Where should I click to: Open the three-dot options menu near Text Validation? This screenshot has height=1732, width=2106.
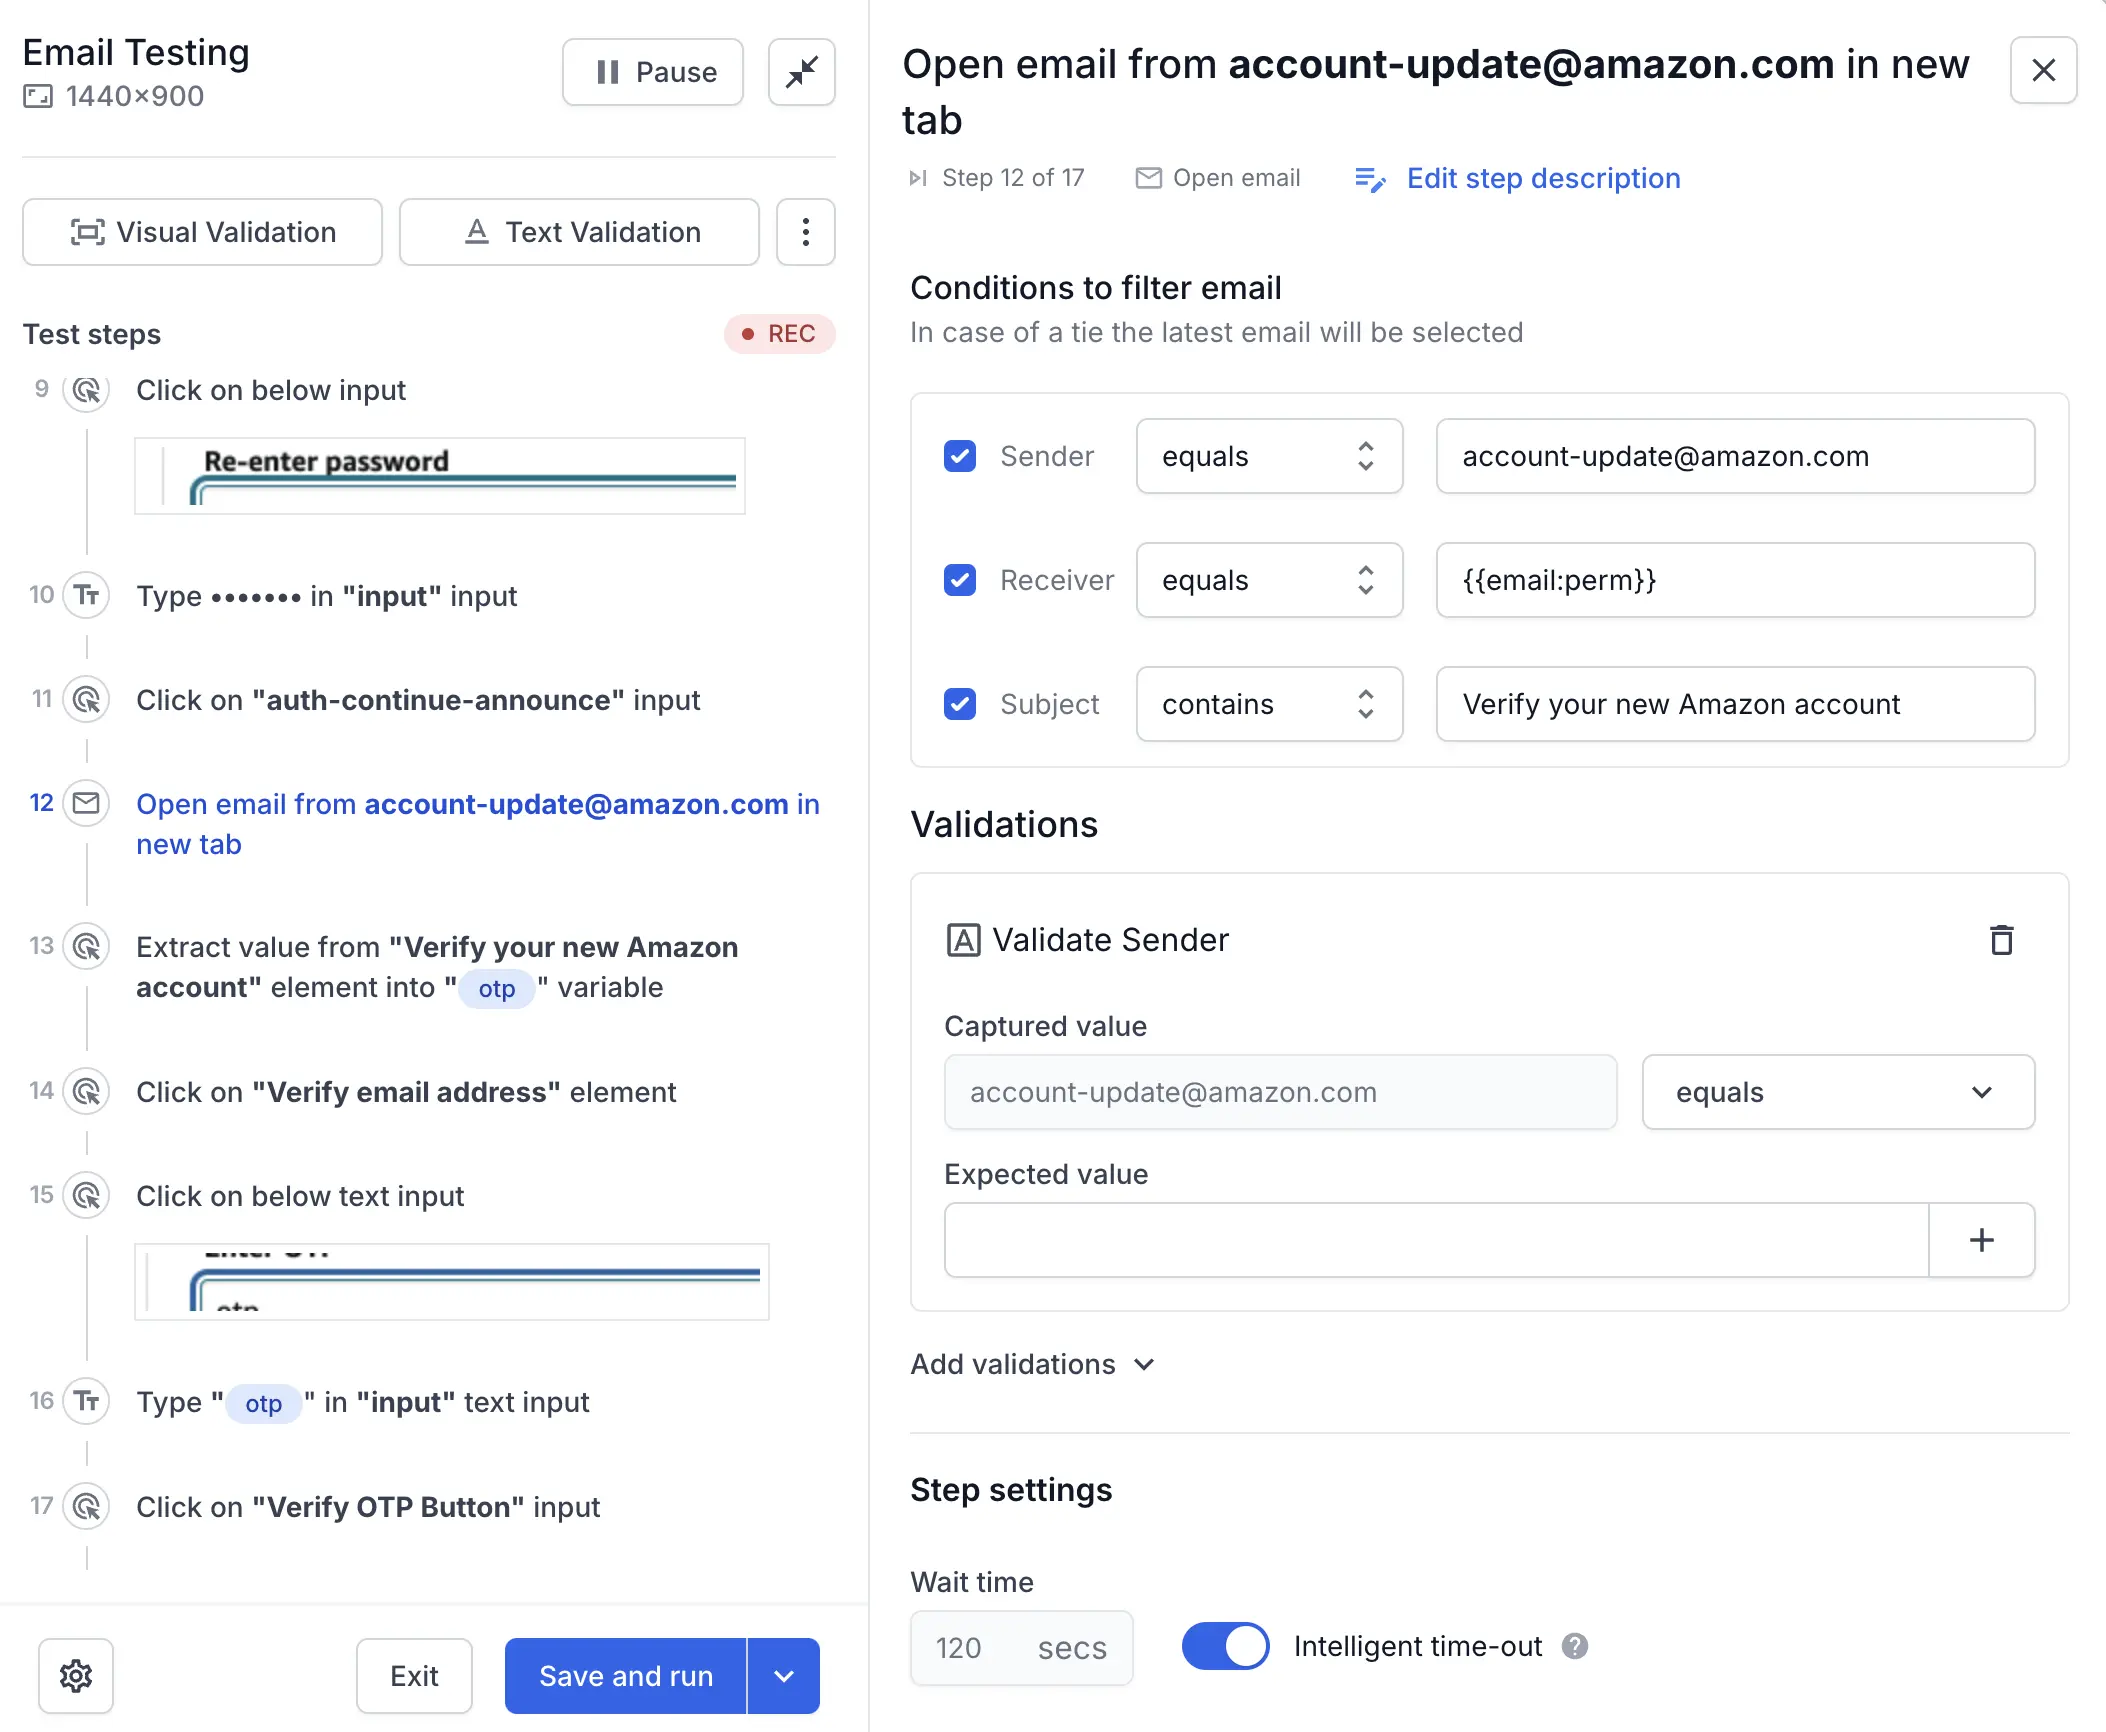(805, 232)
